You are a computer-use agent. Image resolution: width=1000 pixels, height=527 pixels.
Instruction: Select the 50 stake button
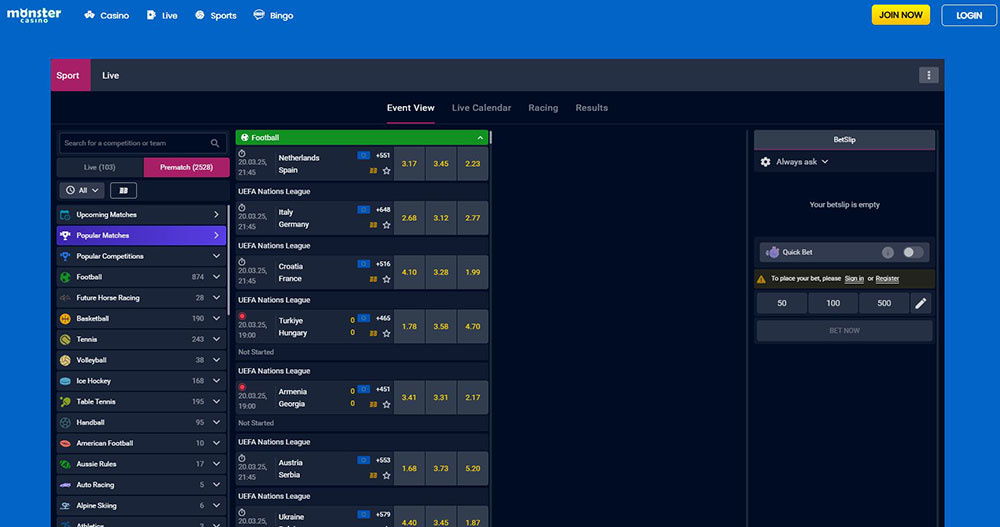[x=782, y=304]
